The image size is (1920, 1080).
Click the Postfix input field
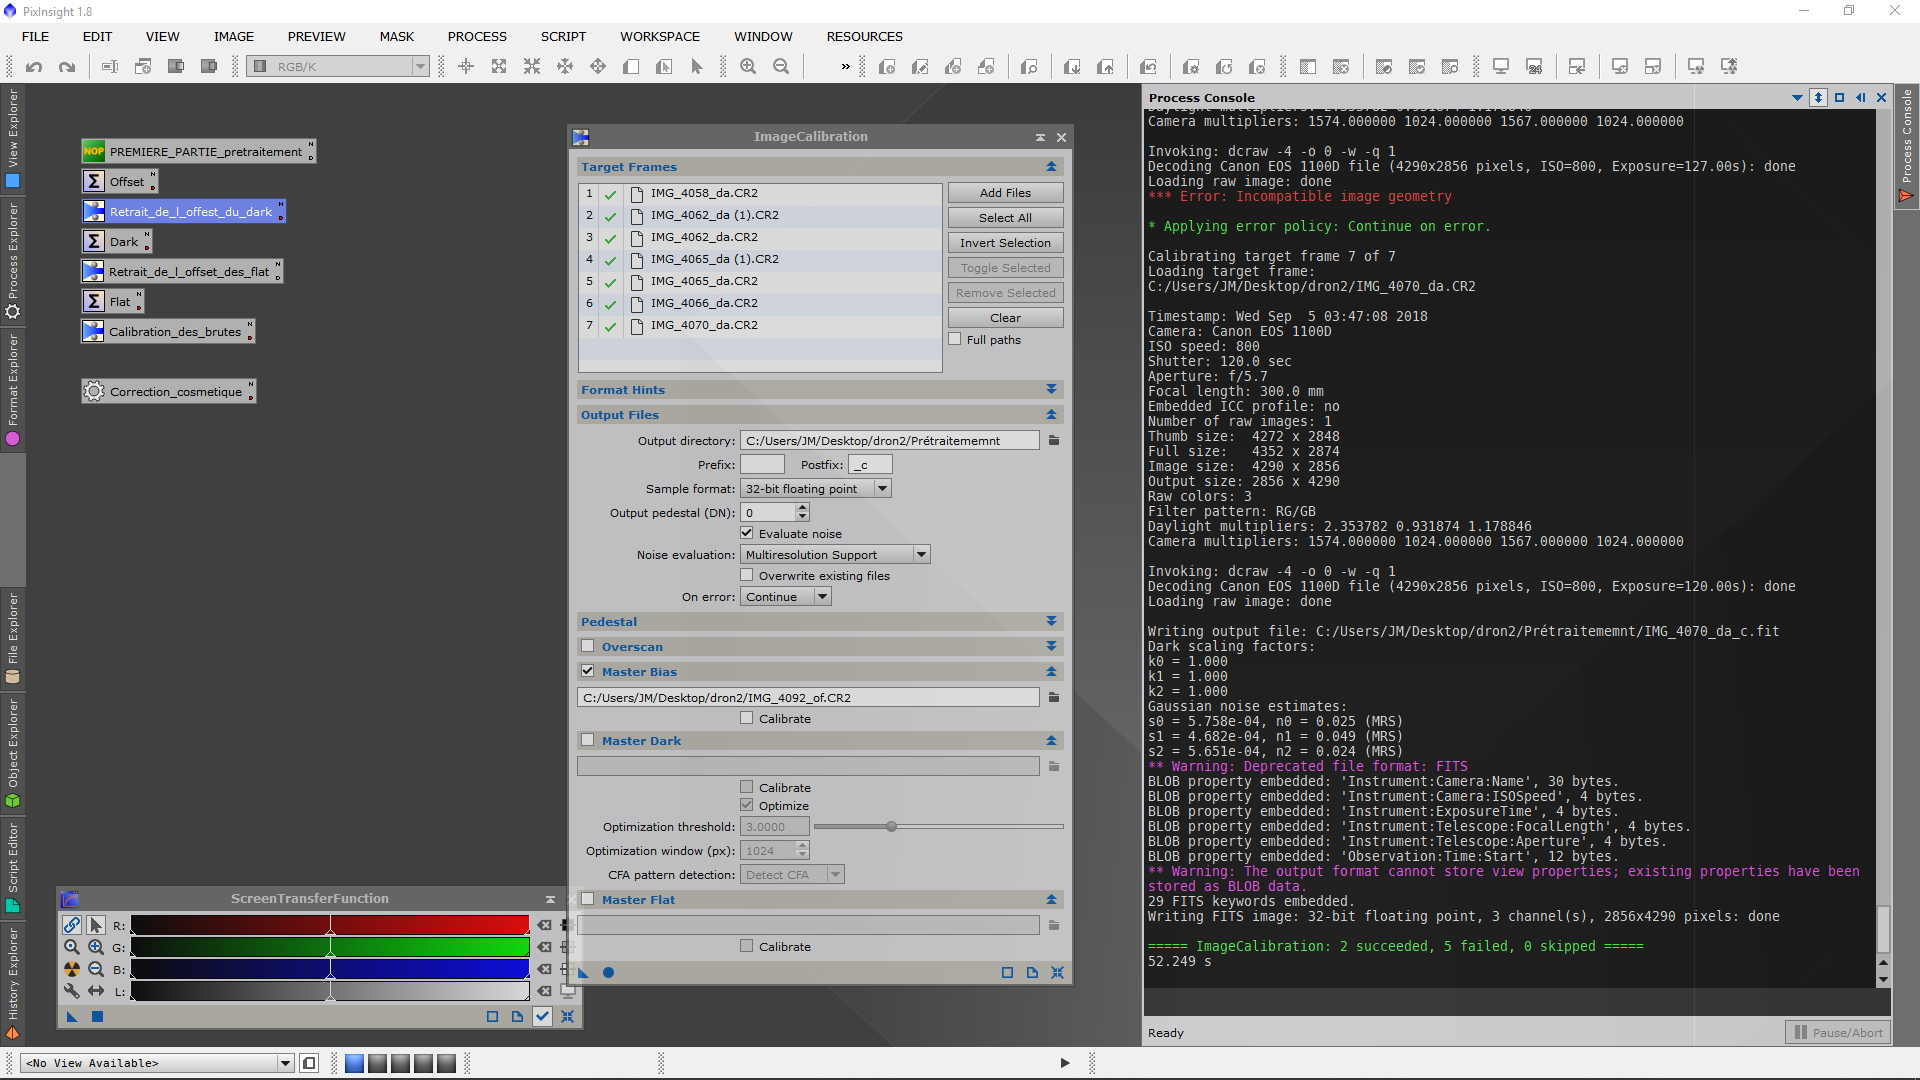[869, 464]
